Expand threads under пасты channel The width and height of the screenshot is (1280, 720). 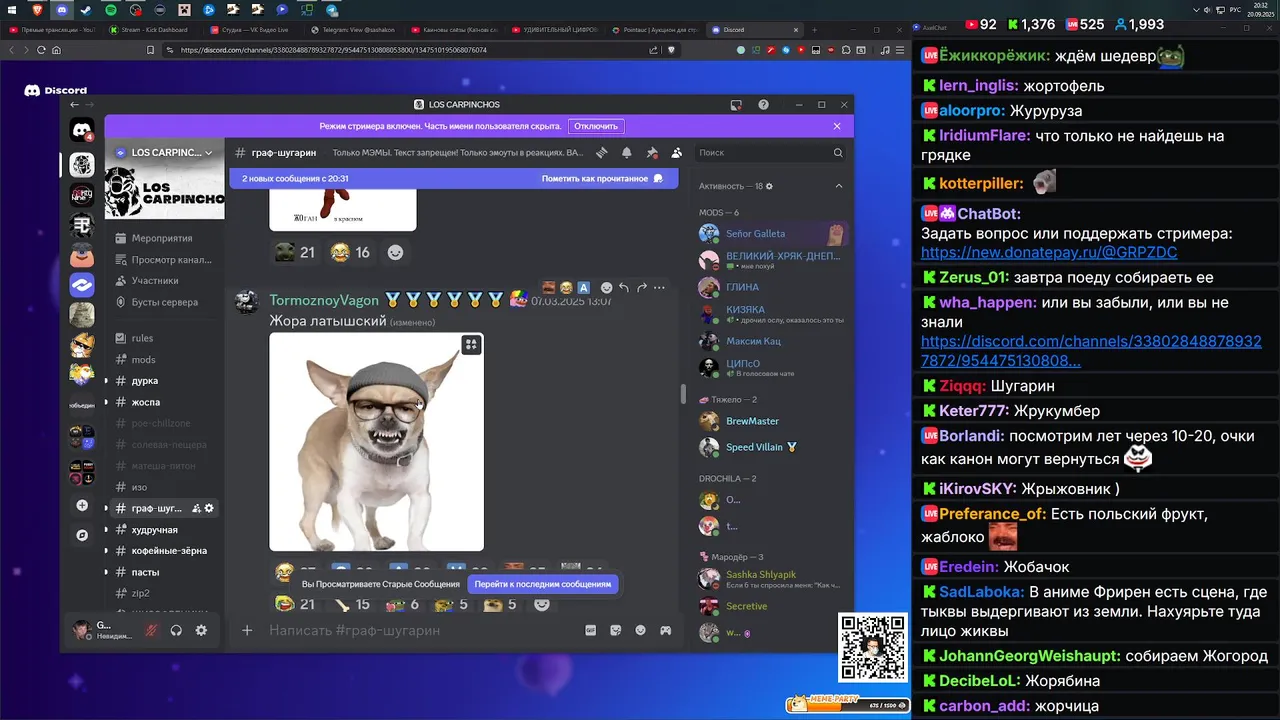pos(106,572)
